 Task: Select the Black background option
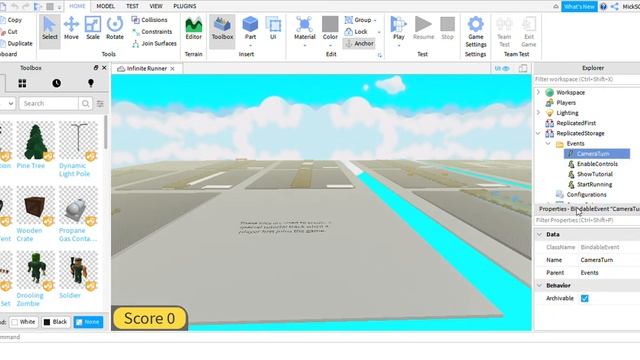coord(55,322)
